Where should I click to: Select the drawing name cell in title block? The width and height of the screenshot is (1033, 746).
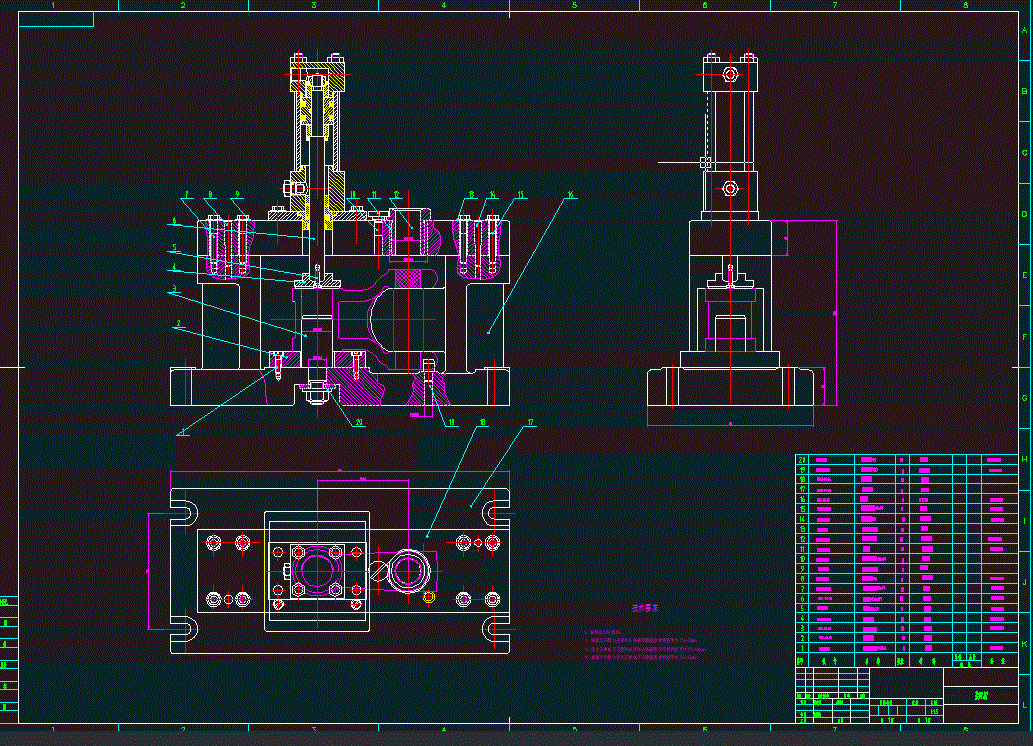981,695
